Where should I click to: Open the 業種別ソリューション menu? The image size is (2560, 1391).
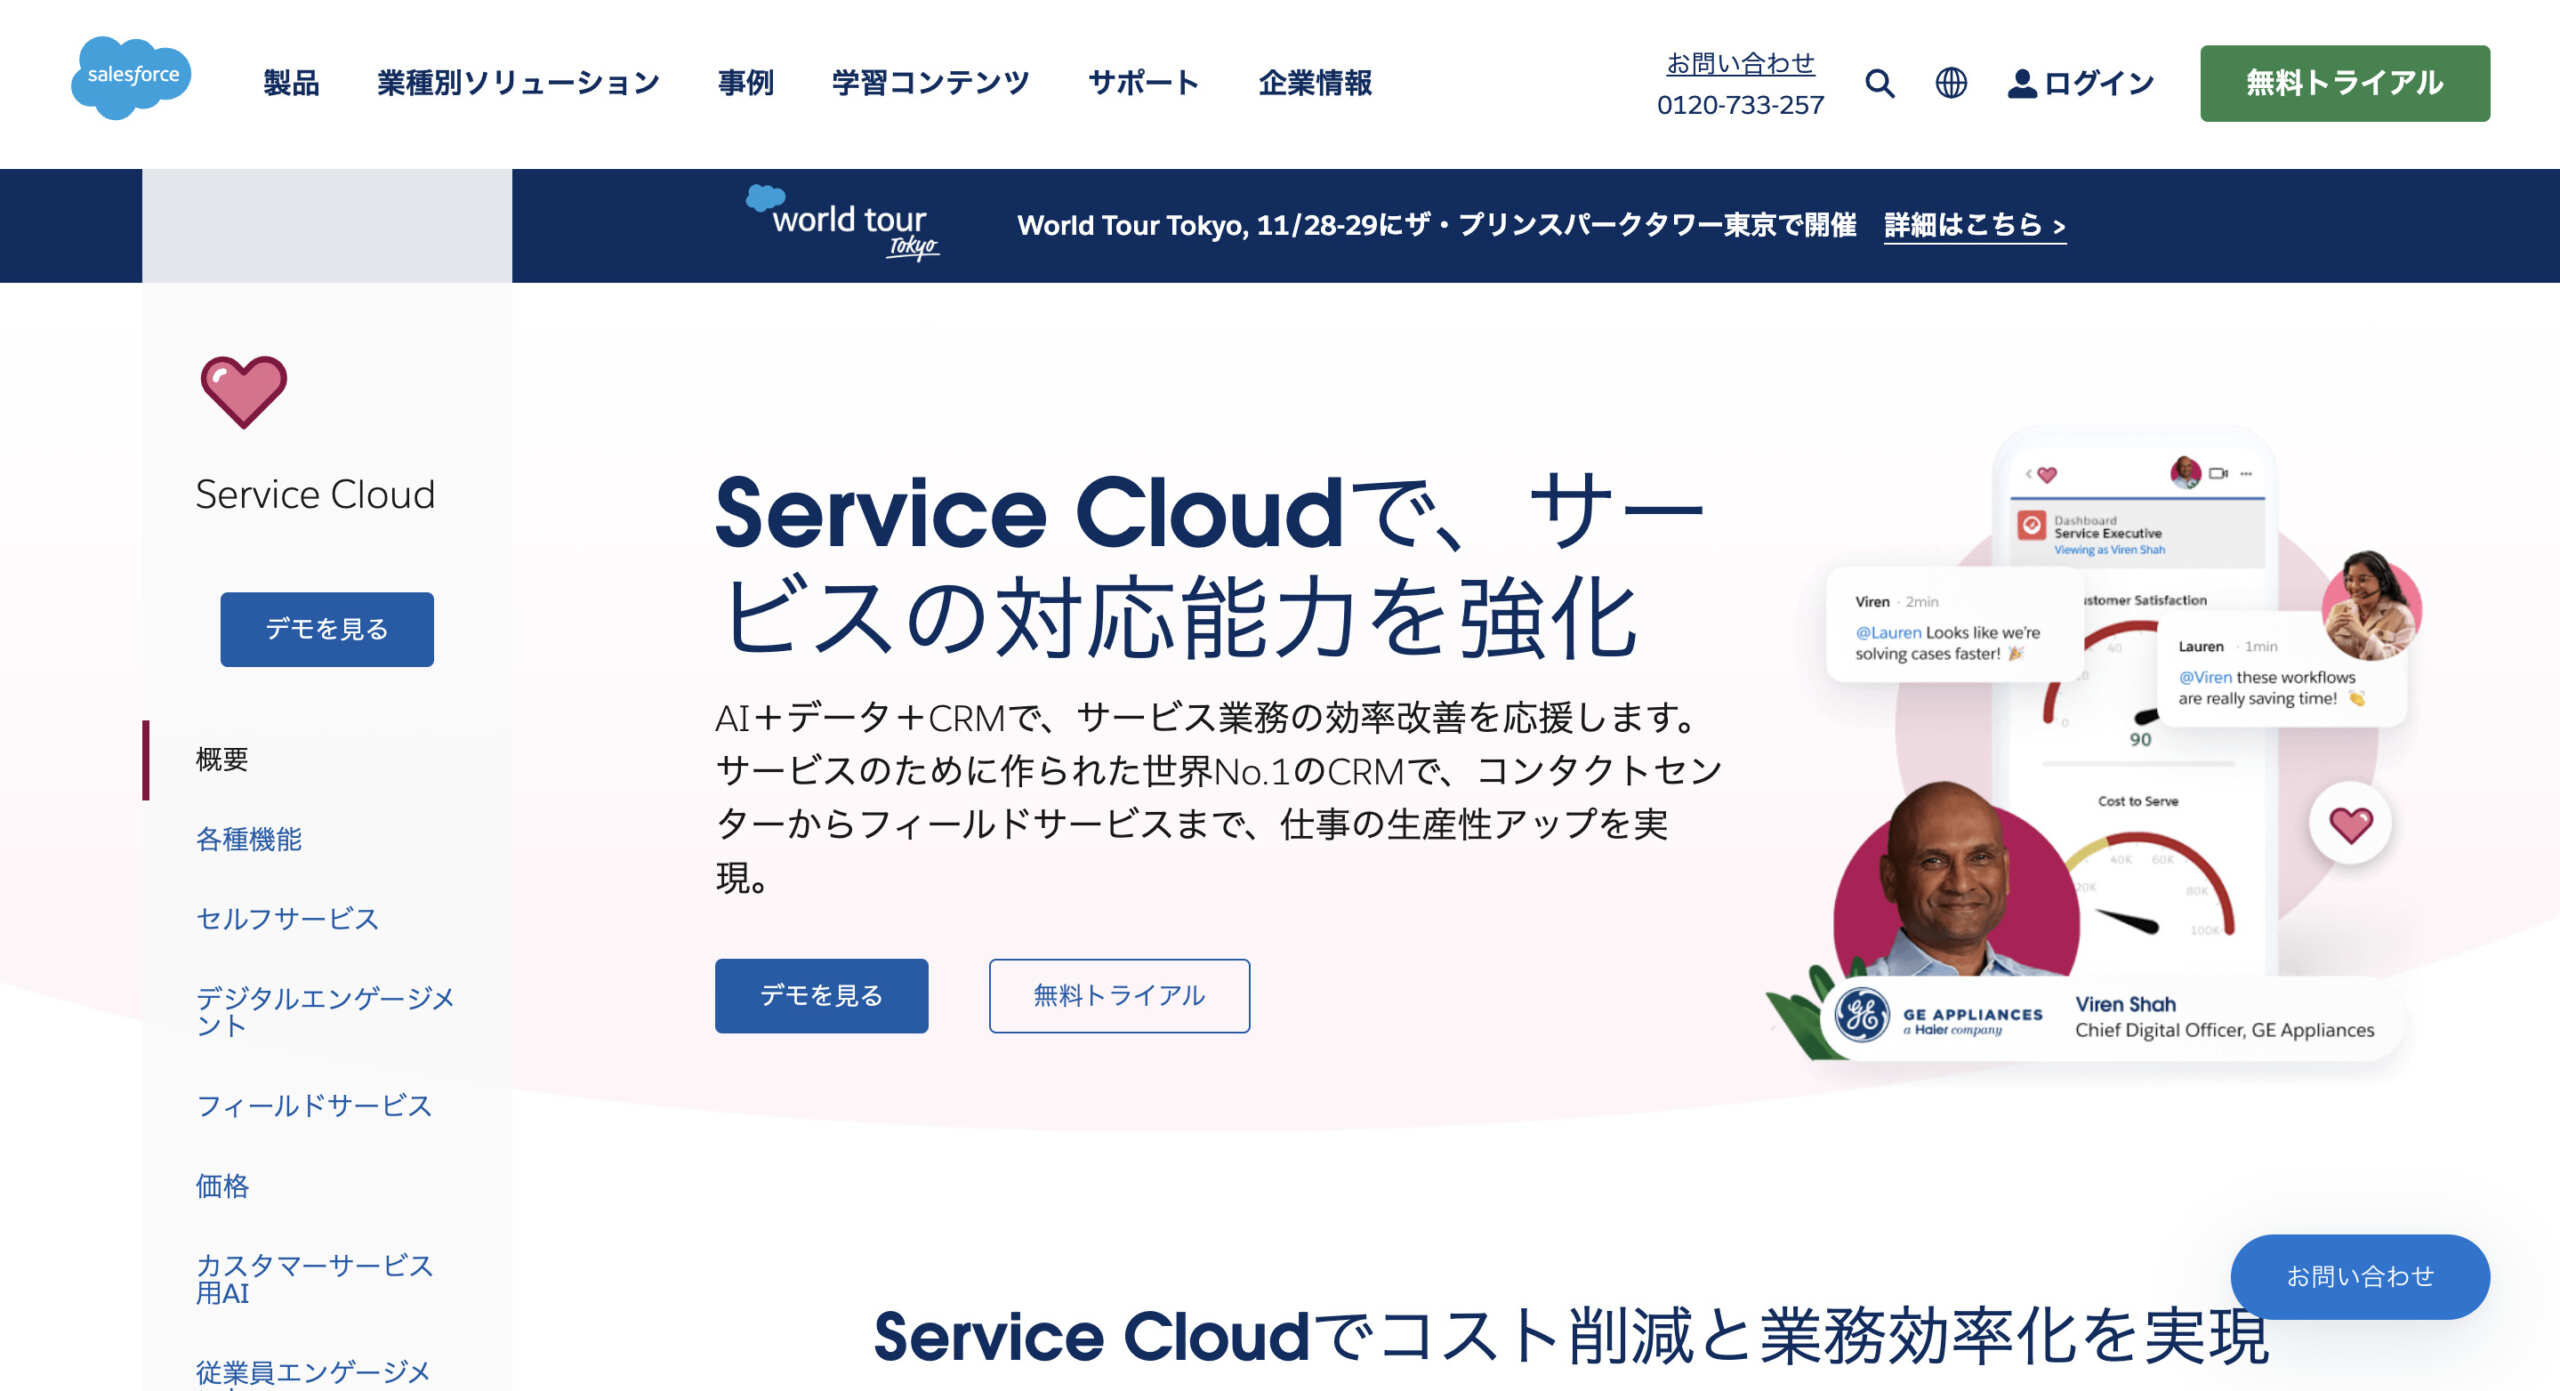[x=519, y=83]
